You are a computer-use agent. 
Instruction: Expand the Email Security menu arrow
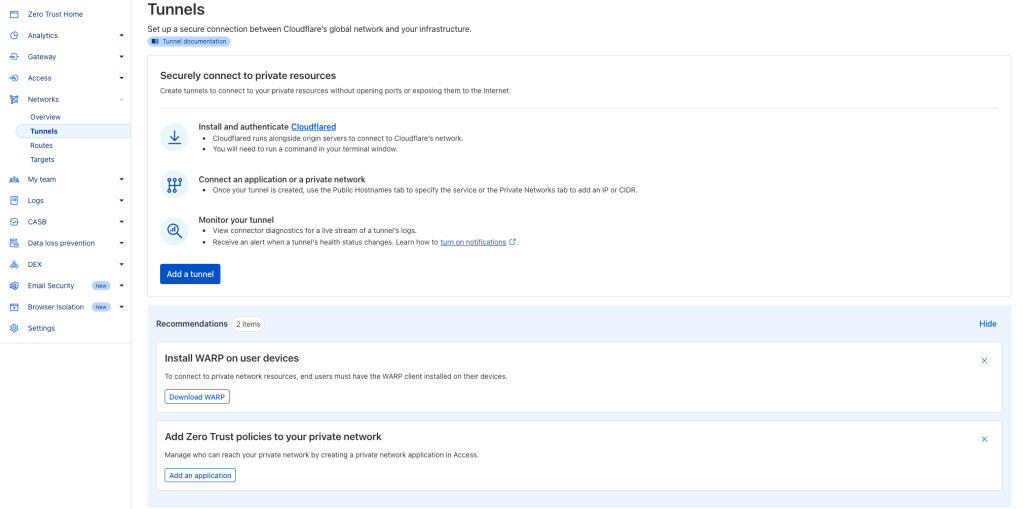(x=121, y=286)
